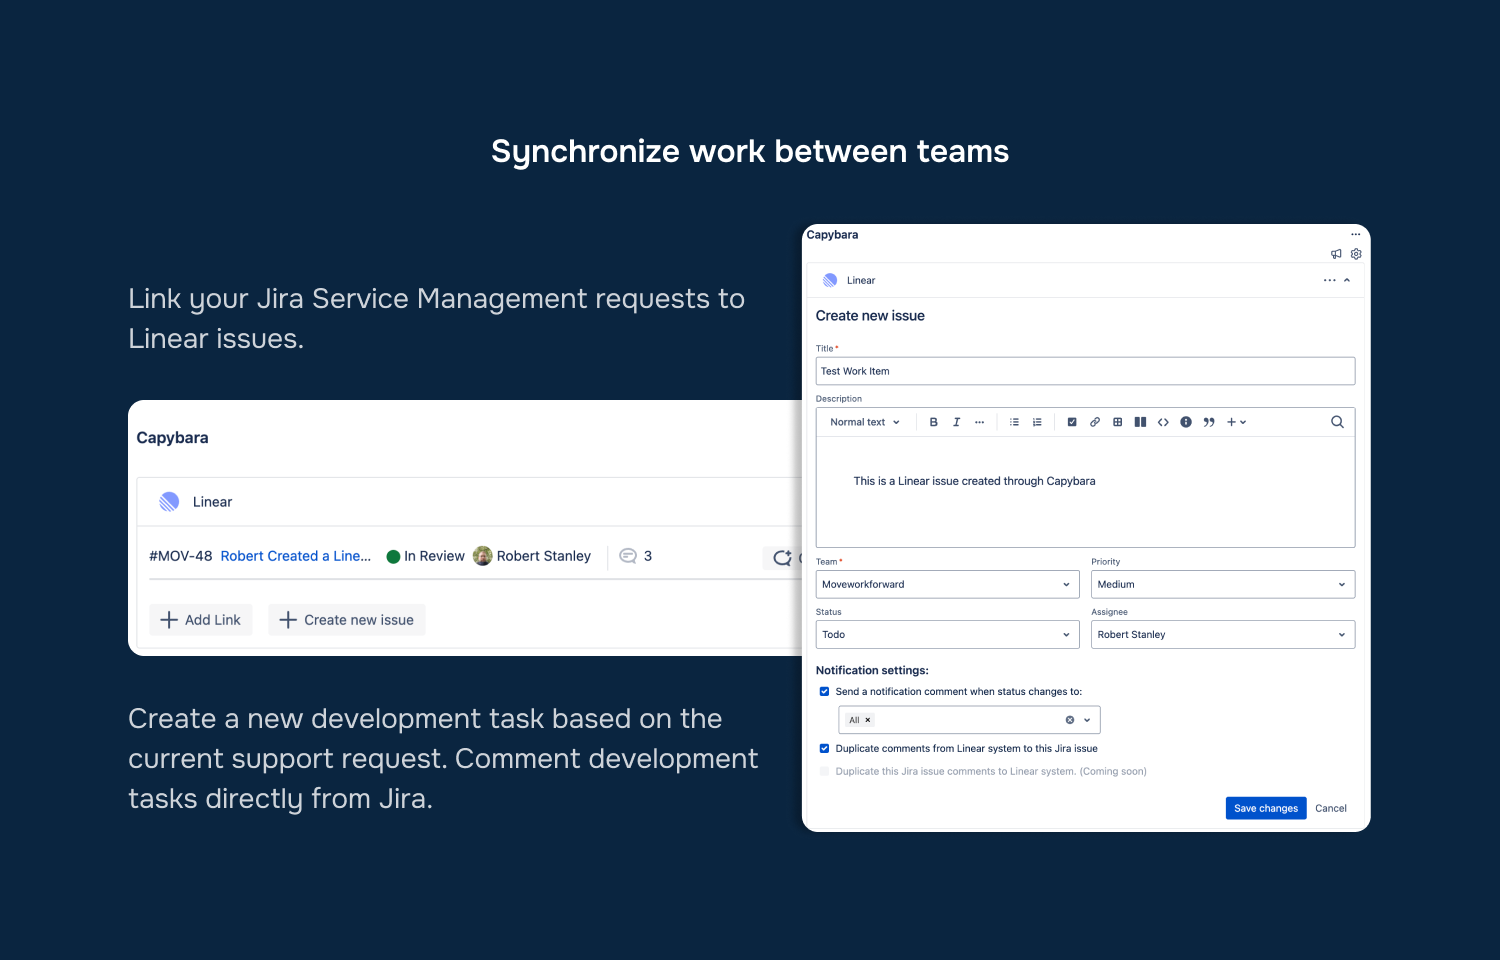Screen dimensions: 1500x960
Task: Insert a bulleted list
Action: [1013, 421]
